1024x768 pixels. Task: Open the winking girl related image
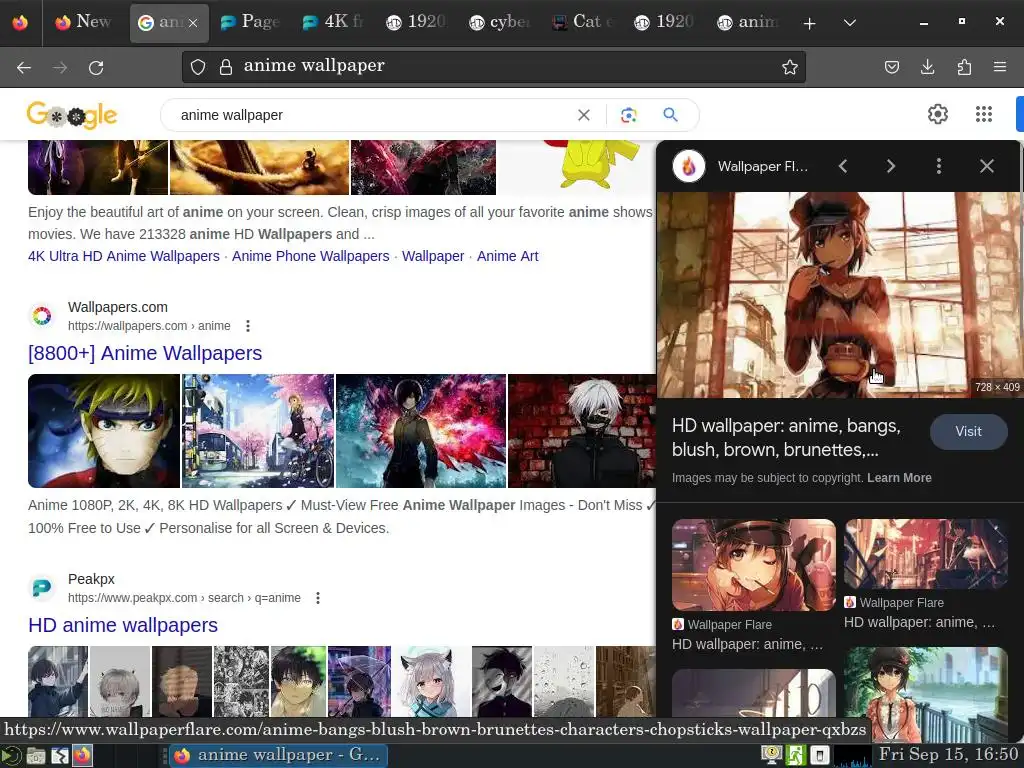pyautogui.click(x=754, y=566)
